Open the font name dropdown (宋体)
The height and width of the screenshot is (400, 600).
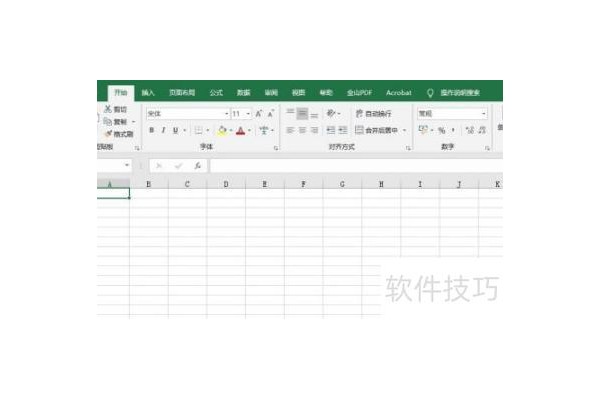pyautogui.click(x=226, y=114)
